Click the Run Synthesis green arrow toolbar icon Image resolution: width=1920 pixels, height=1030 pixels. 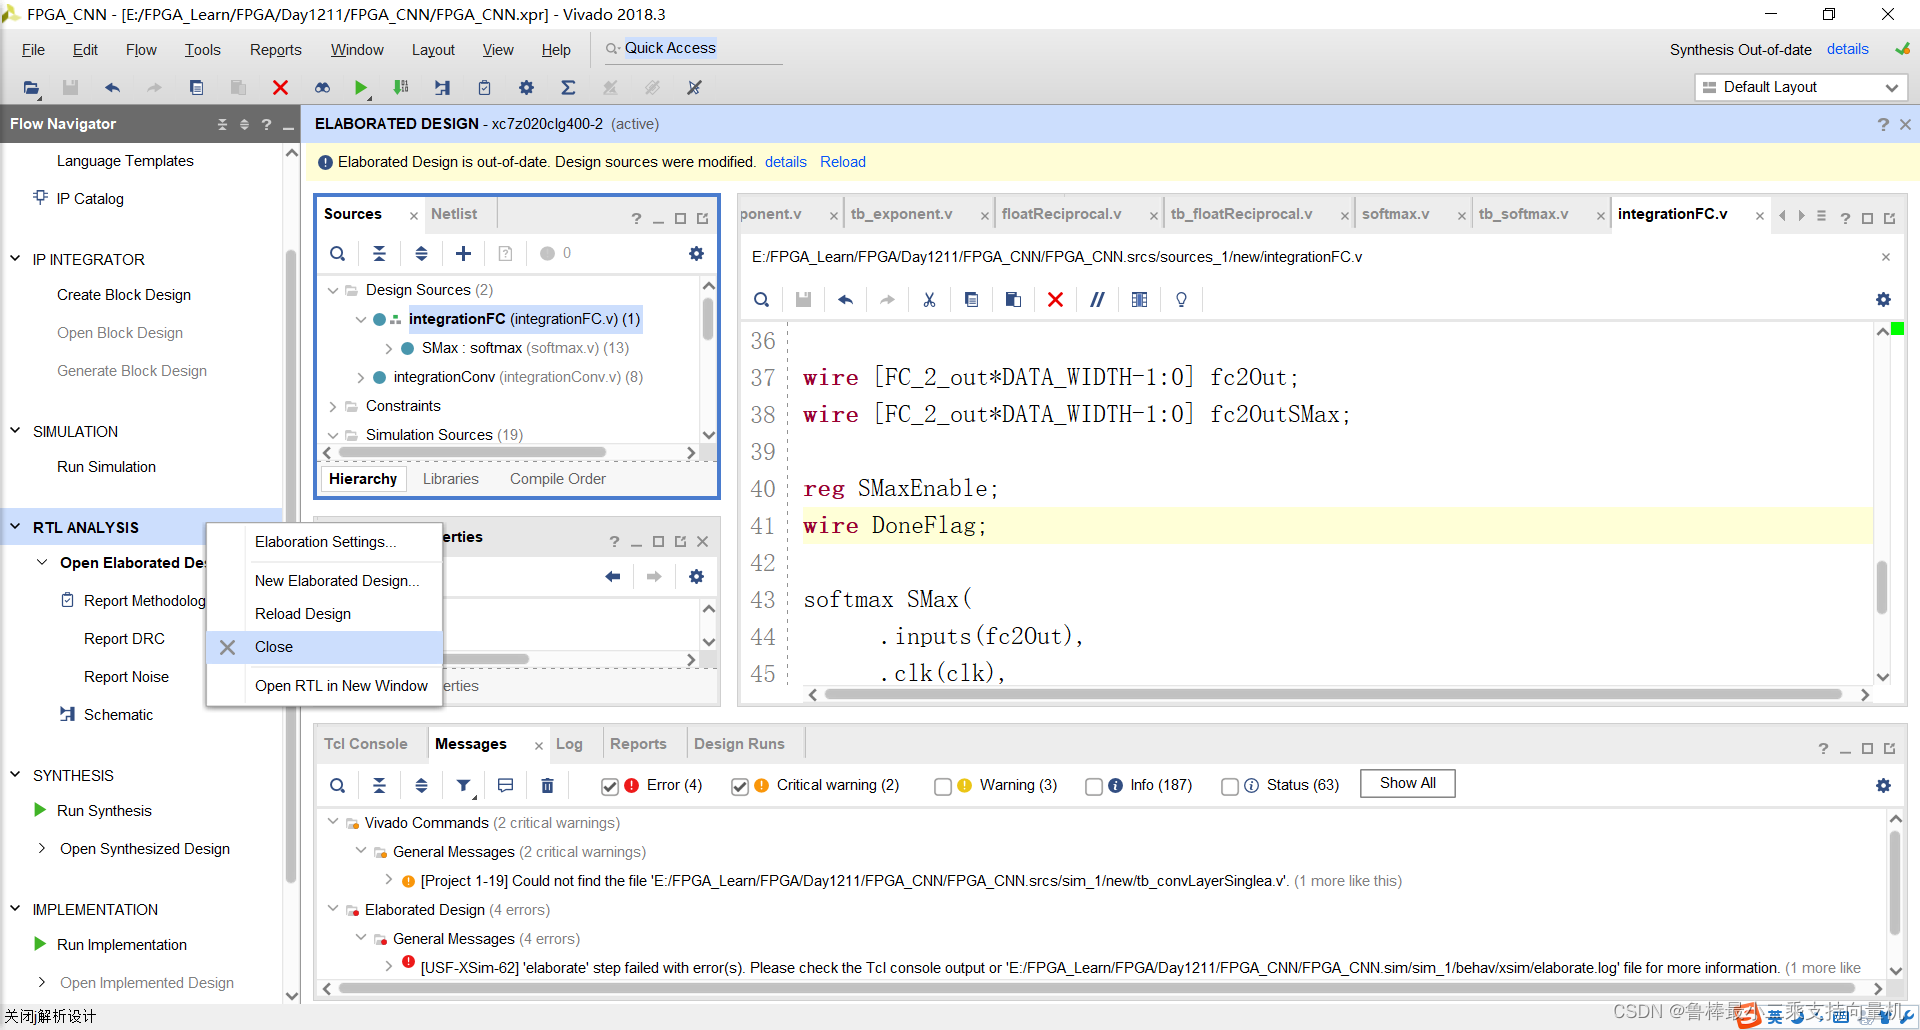click(361, 88)
